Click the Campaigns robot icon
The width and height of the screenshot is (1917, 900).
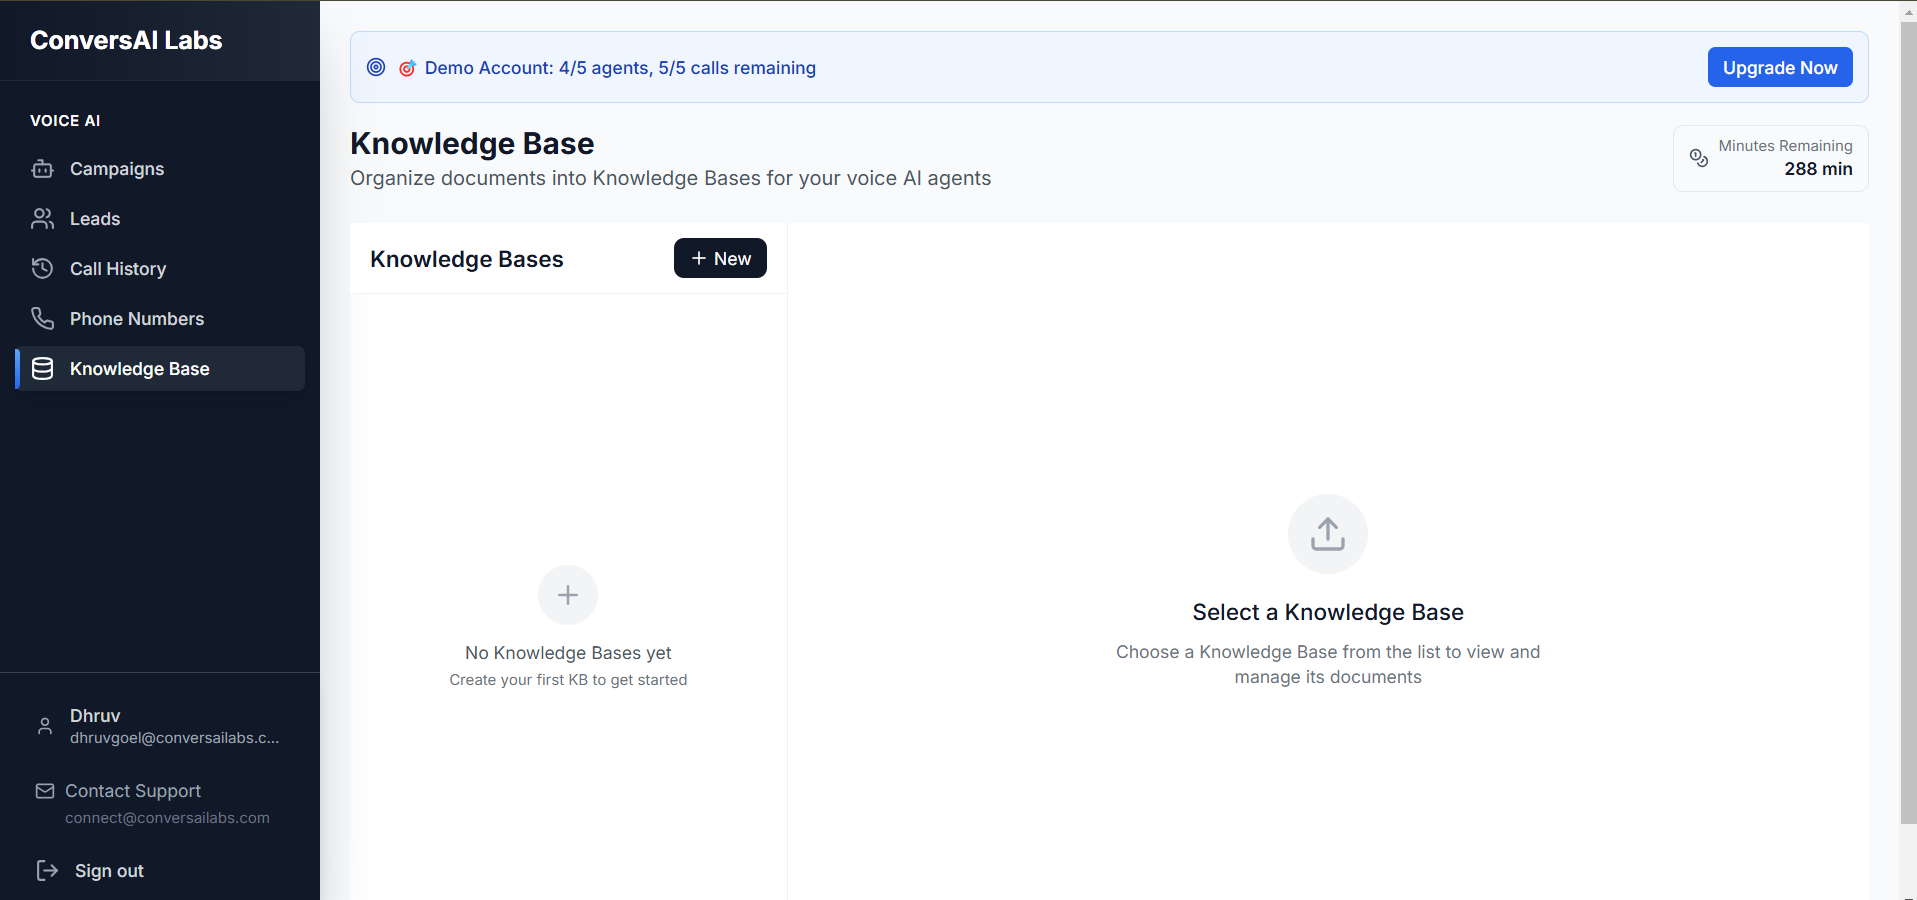pyautogui.click(x=42, y=169)
